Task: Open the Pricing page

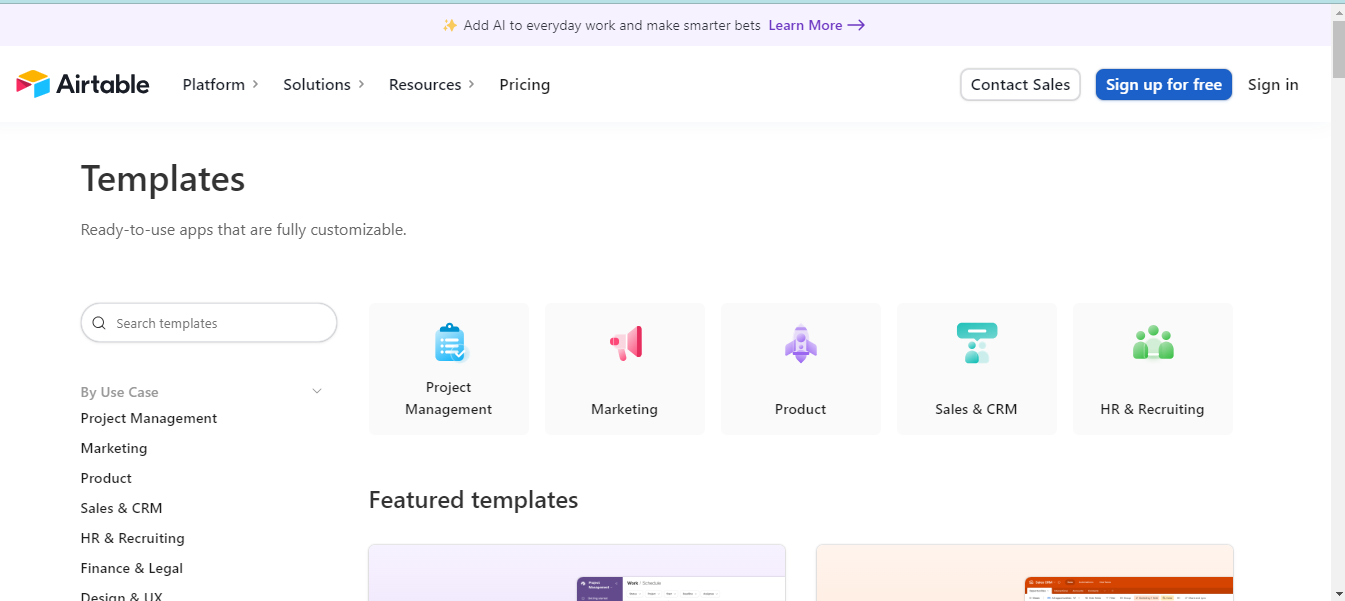Action: (x=524, y=84)
